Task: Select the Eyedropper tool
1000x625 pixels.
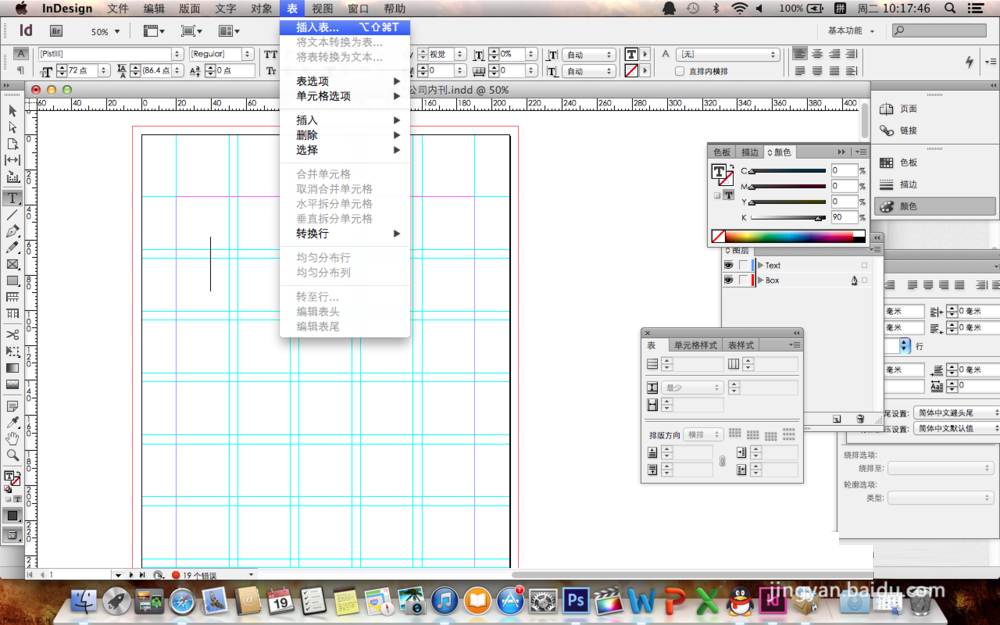Action: pos(12,422)
